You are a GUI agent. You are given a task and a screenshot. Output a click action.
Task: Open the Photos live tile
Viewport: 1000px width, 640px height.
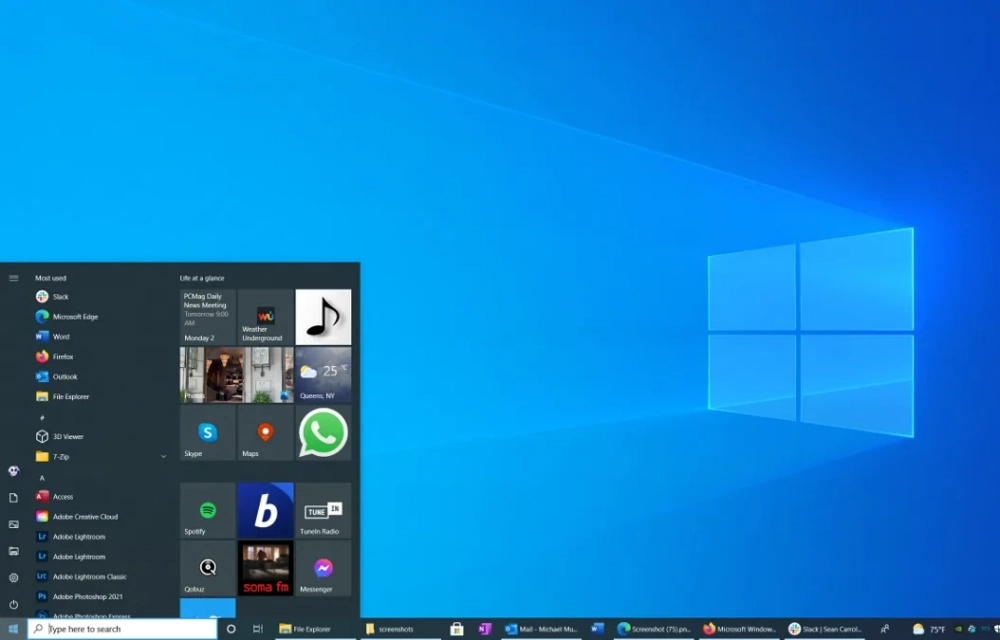coord(237,375)
